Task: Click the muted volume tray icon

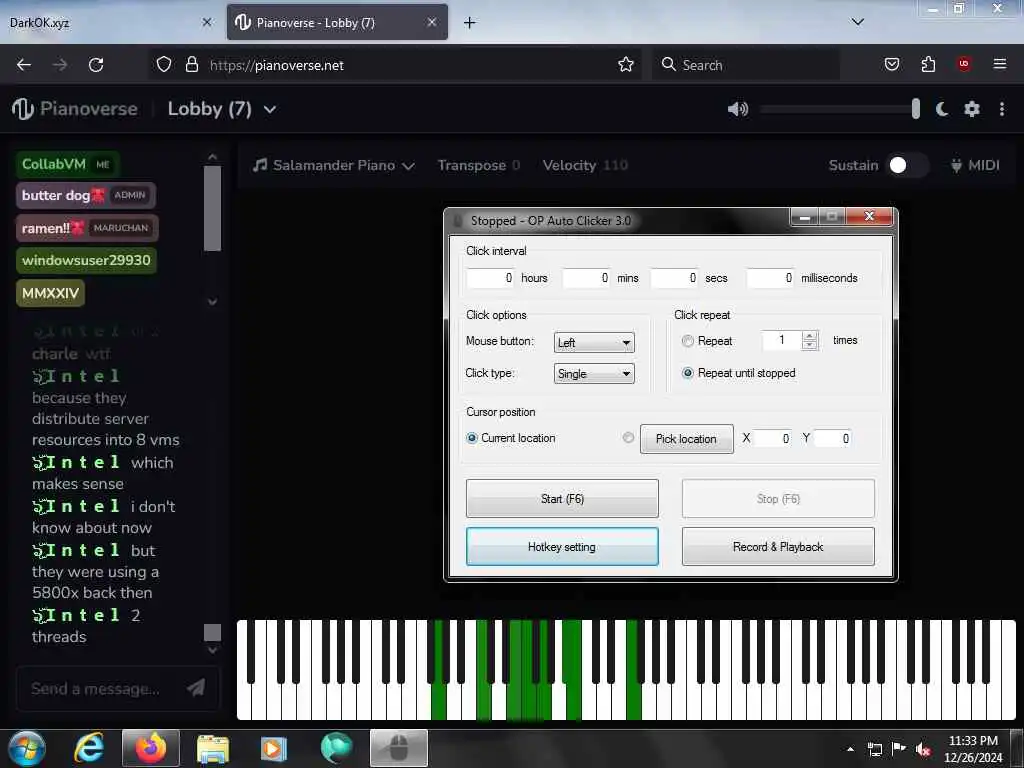Action: click(923, 749)
